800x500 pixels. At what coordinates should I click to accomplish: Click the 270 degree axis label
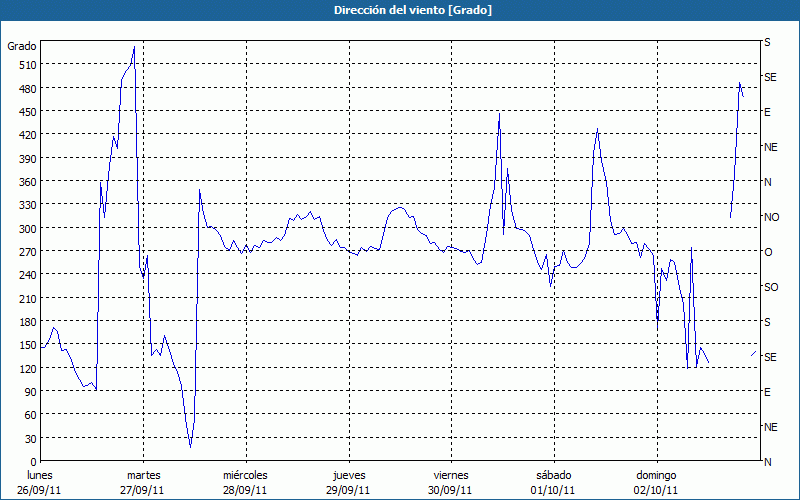[25, 251]
